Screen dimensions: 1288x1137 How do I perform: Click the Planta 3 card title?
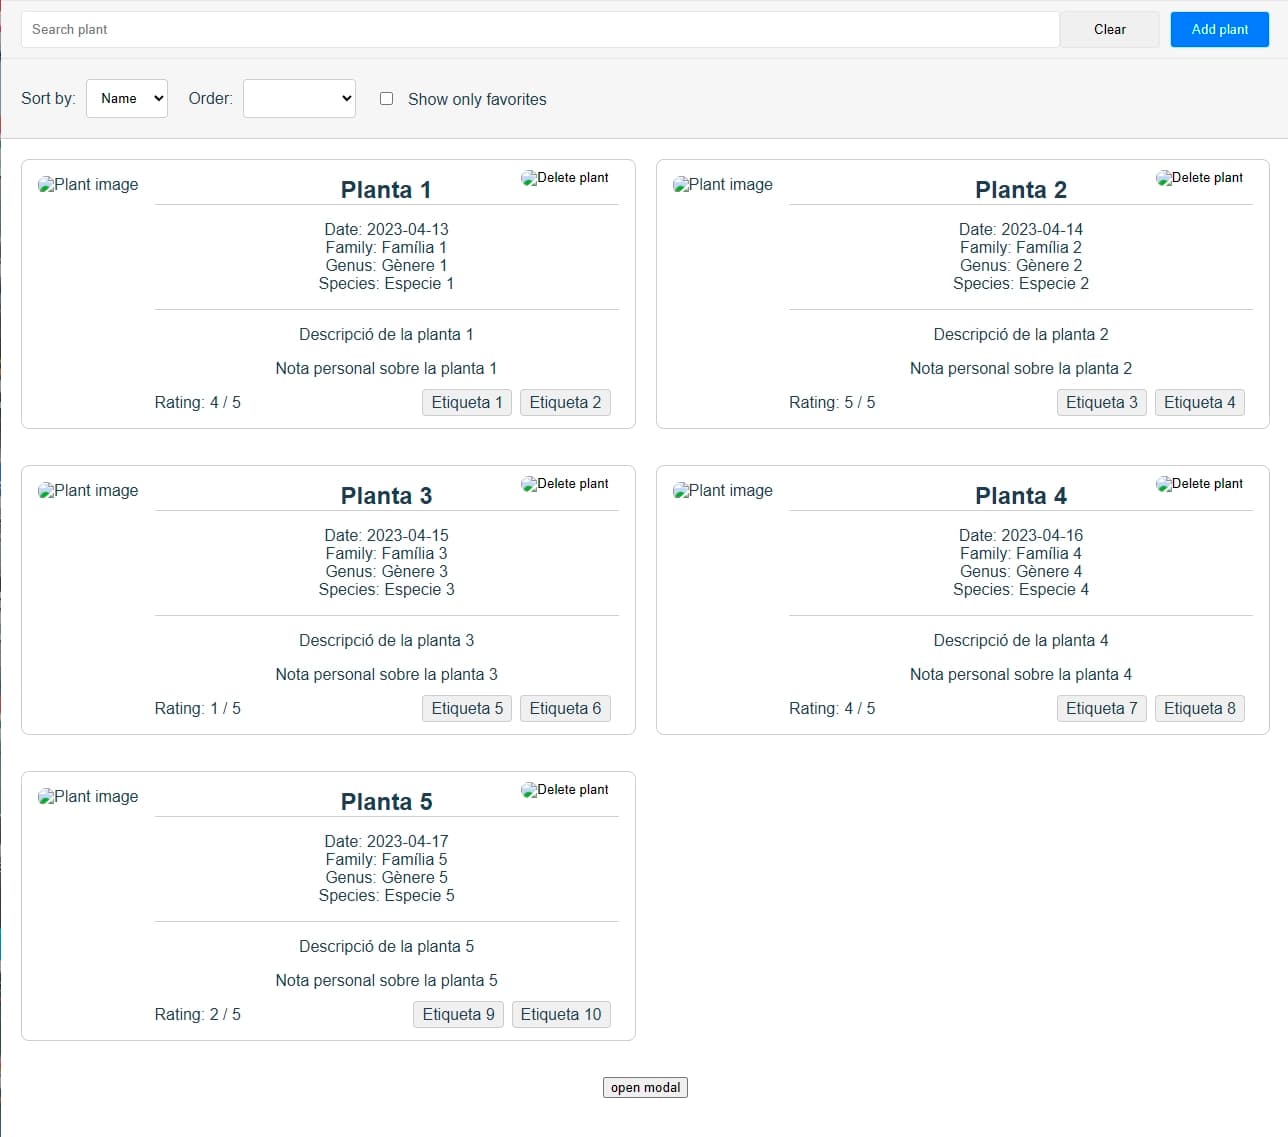click(386, 496)
